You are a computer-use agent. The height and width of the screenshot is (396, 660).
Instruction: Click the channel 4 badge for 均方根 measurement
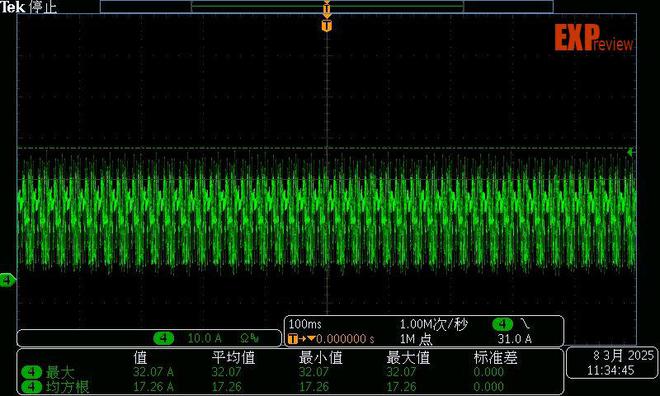[32, 386]
